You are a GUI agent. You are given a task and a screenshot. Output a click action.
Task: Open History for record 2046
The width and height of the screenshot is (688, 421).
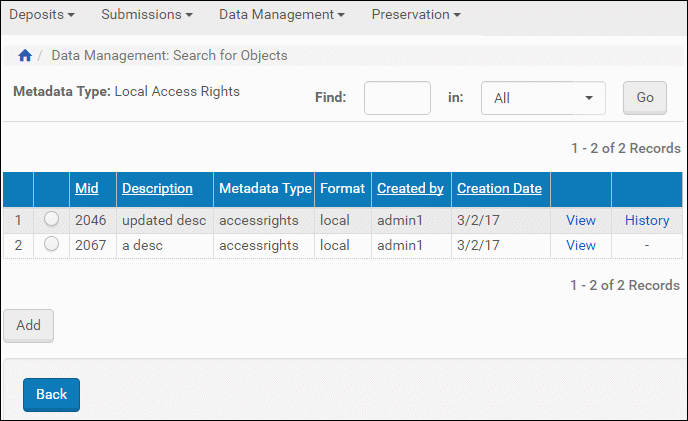[x=646, y=220]
